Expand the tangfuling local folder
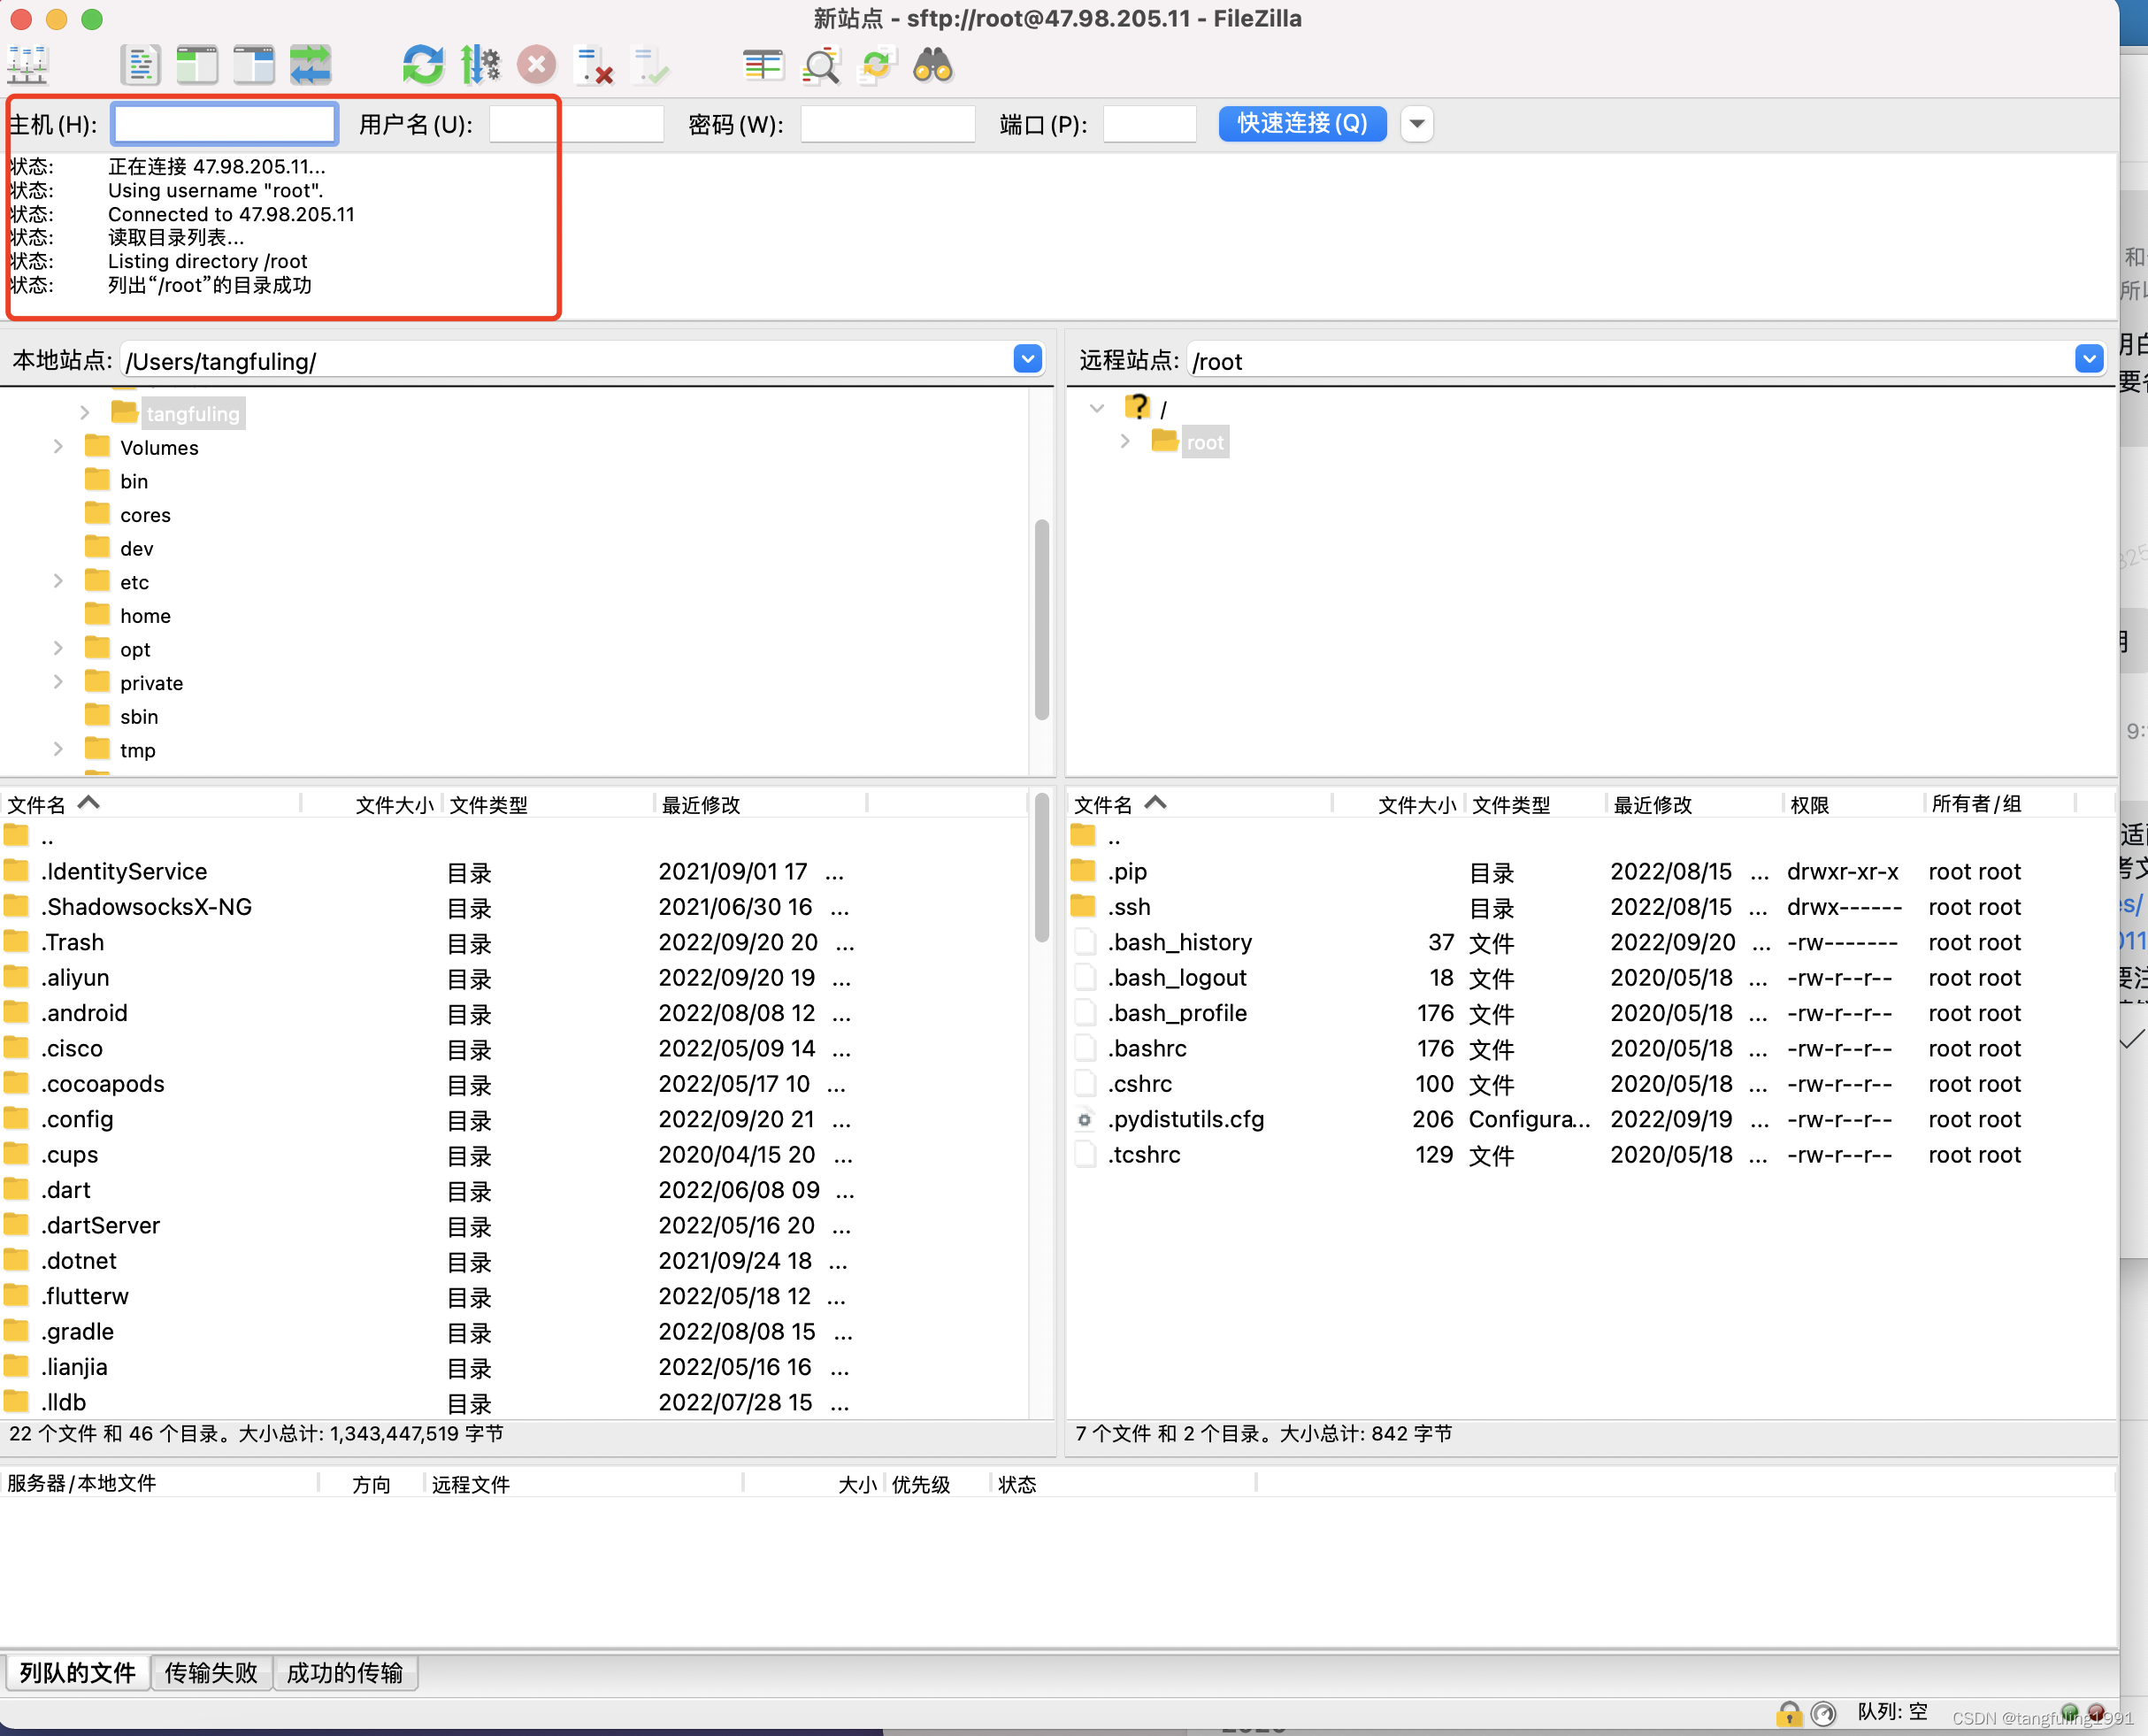 (85, 413)
